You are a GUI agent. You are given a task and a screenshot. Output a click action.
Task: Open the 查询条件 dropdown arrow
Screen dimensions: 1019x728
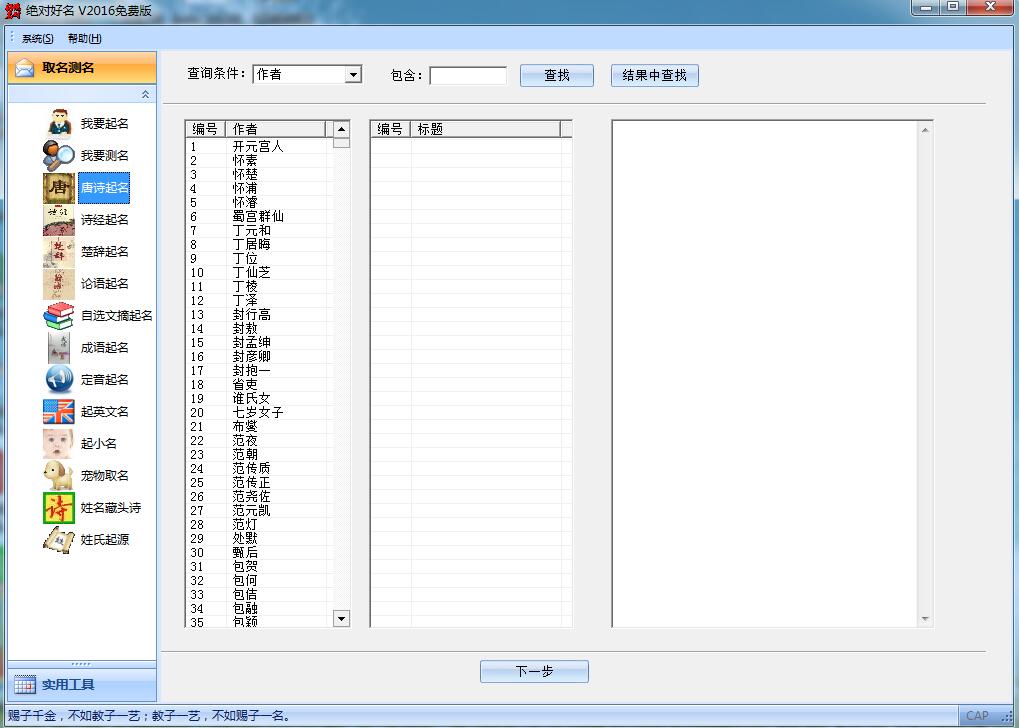pos(353,75)
